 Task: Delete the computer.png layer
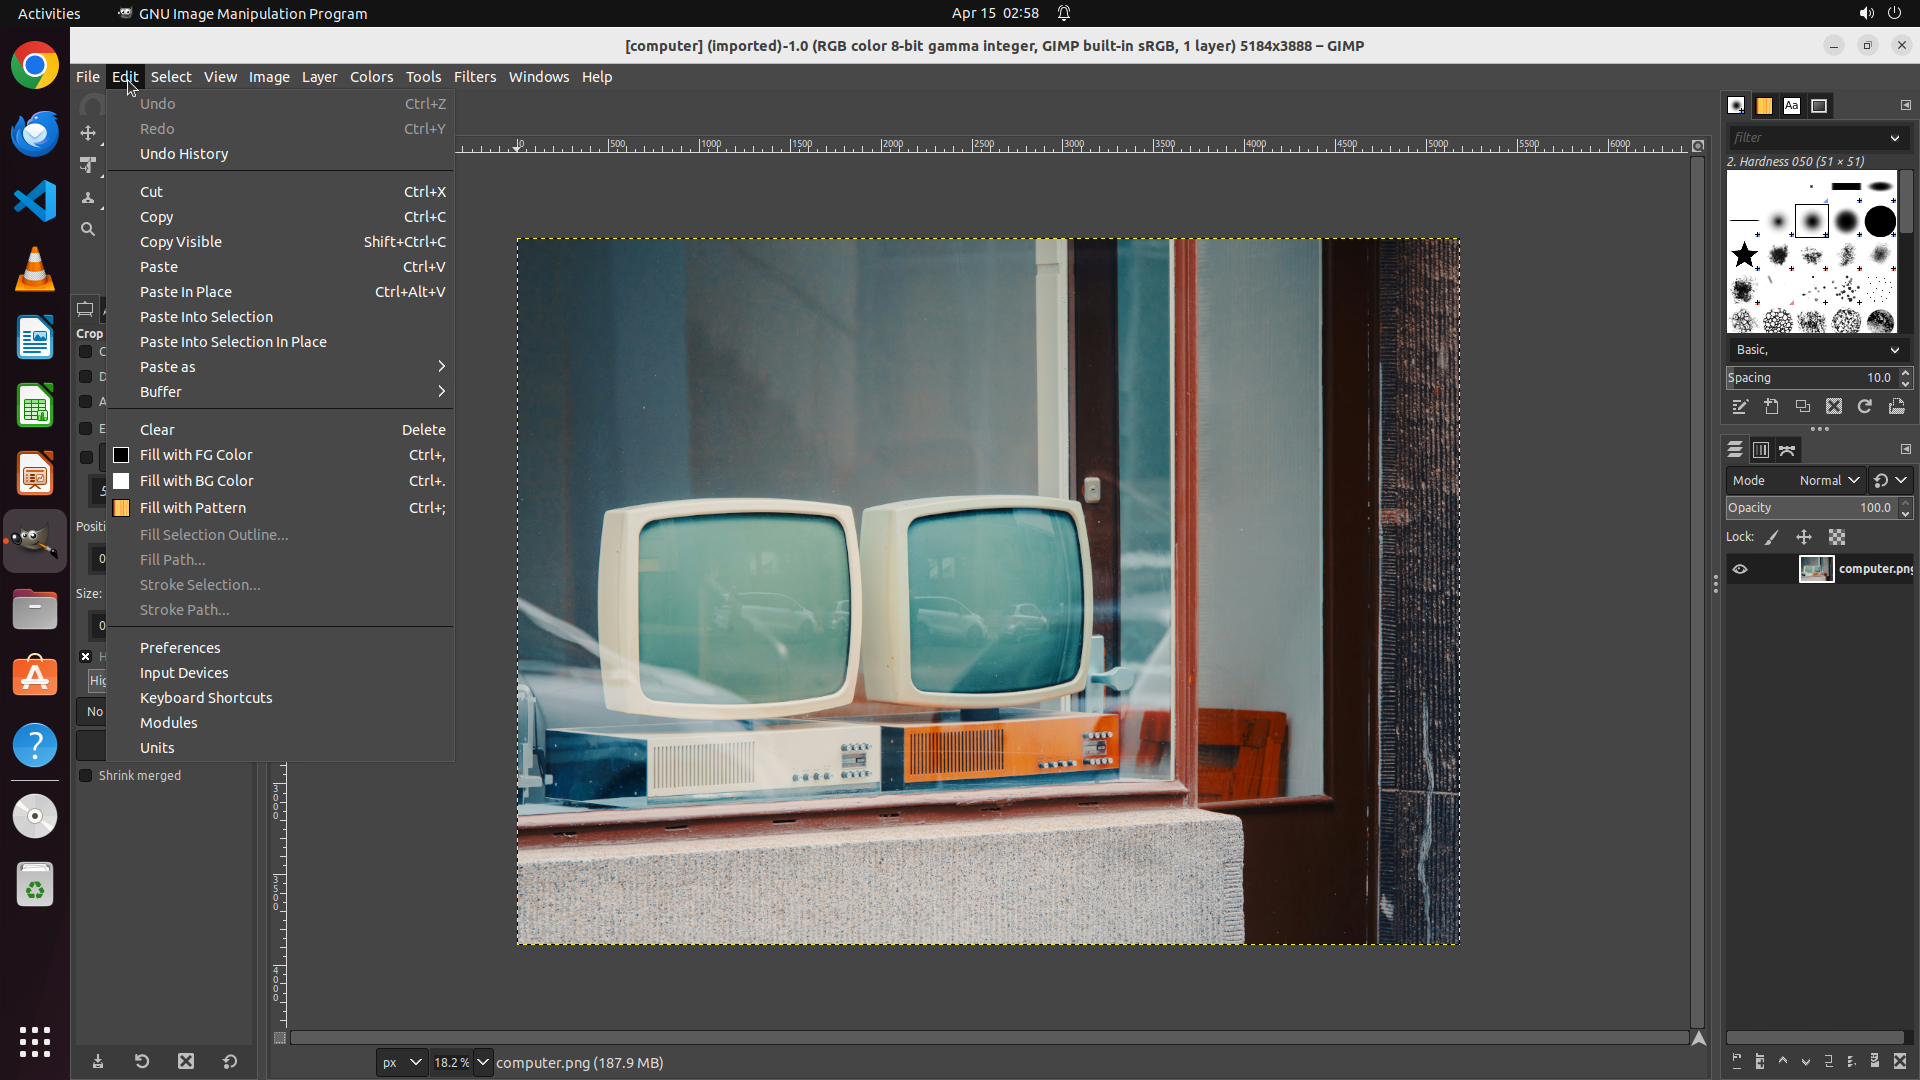pos(1901,1062)
